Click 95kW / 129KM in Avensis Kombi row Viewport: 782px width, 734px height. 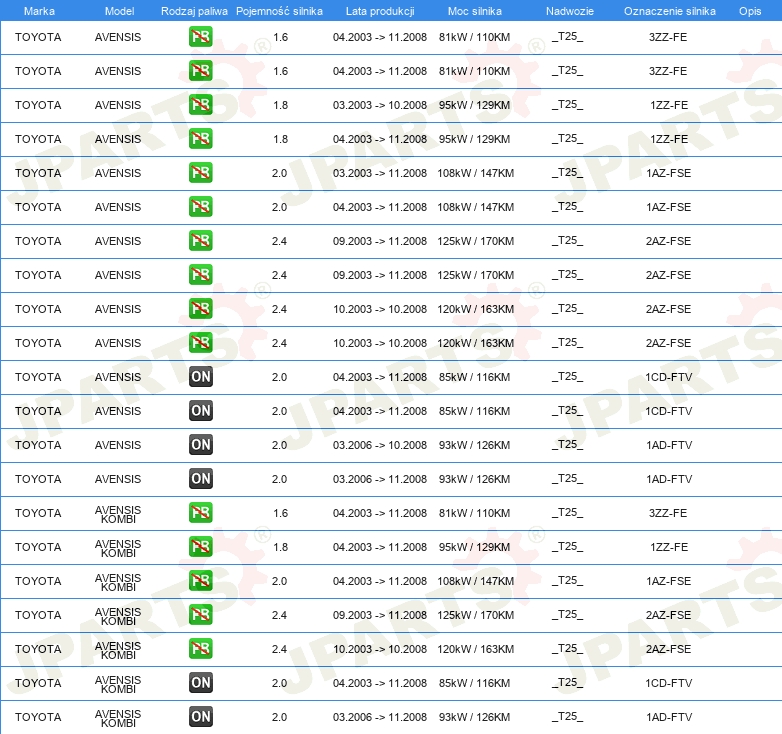click(x=475, y=547)
